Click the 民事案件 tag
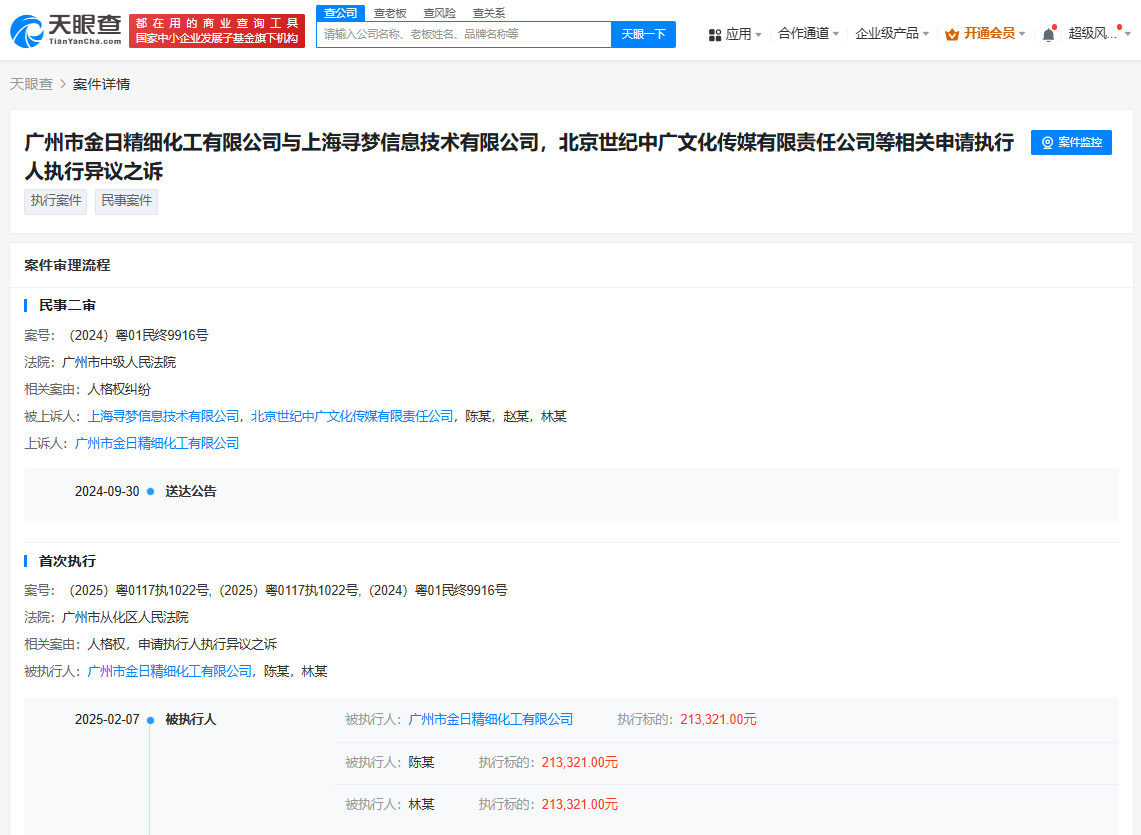The image size is (1141, 835). [x=126, y=201]
